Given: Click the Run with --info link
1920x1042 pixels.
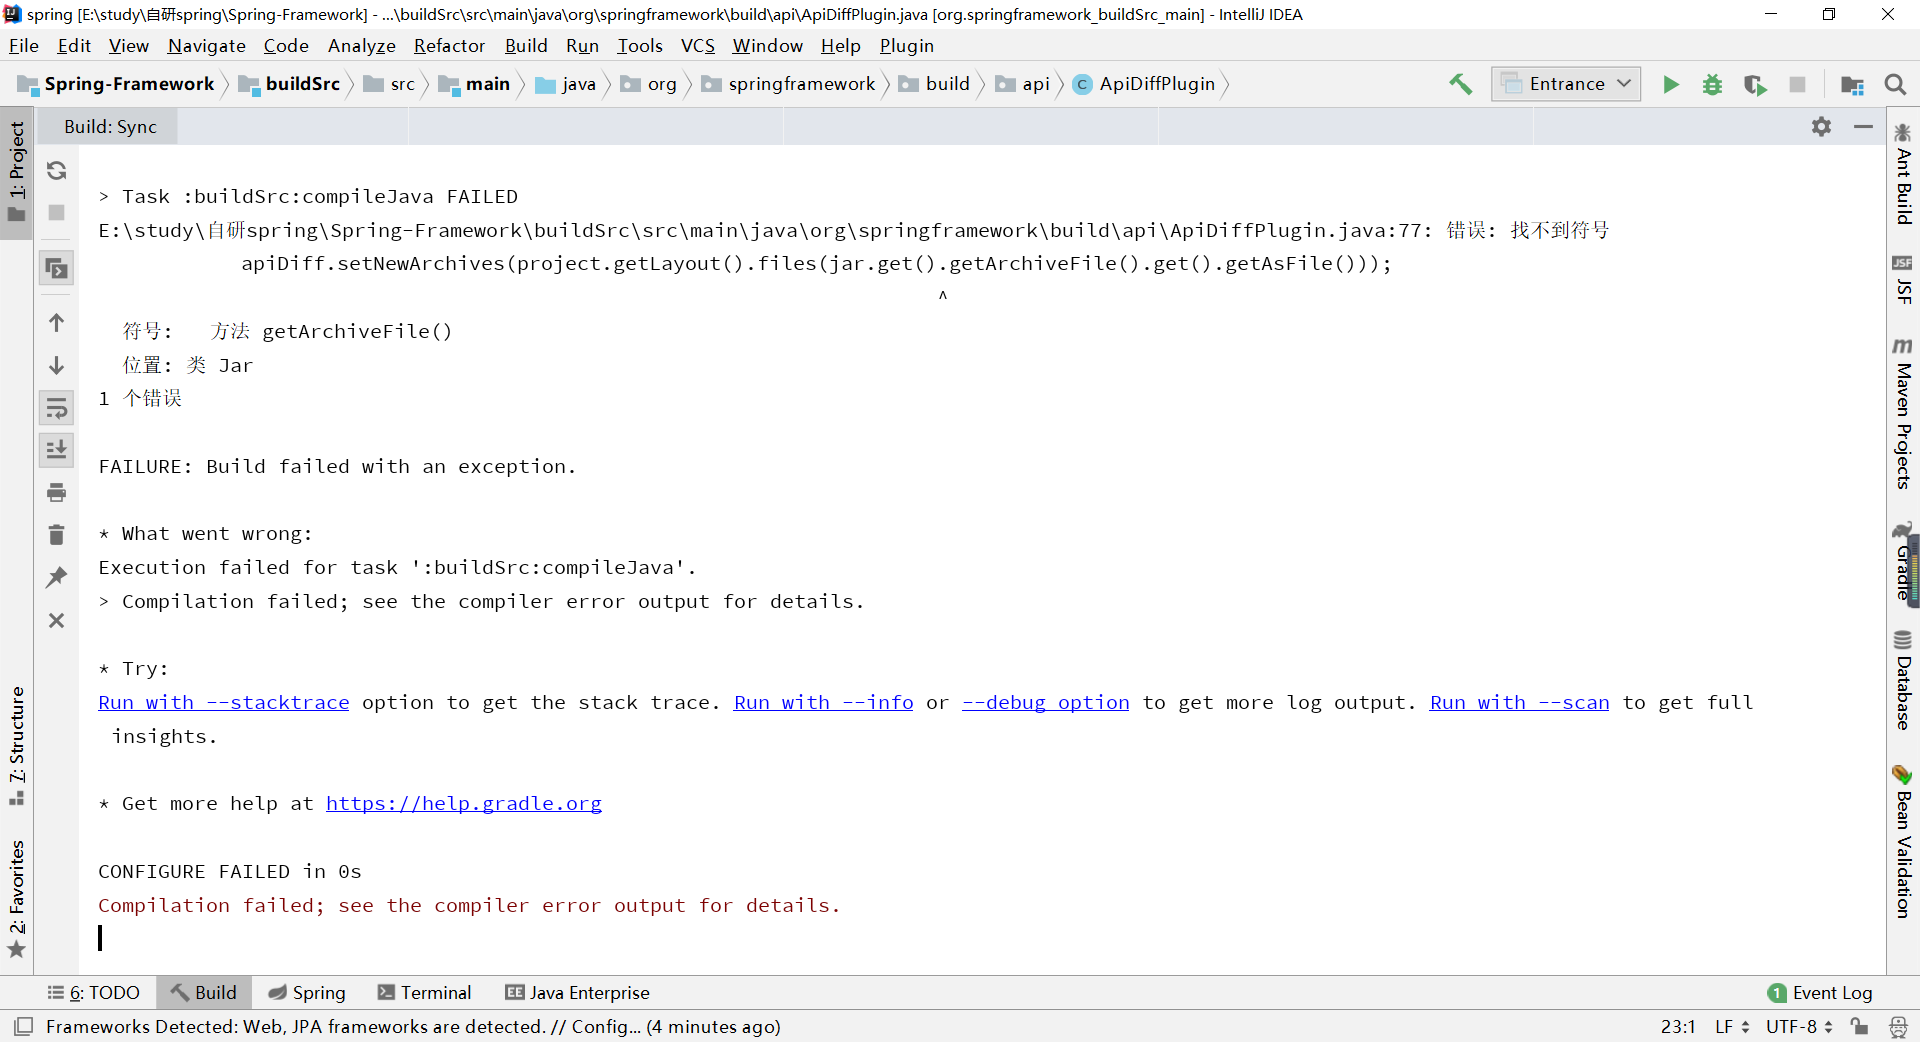Looking at the screenshot, I should (x=824, y=702).
